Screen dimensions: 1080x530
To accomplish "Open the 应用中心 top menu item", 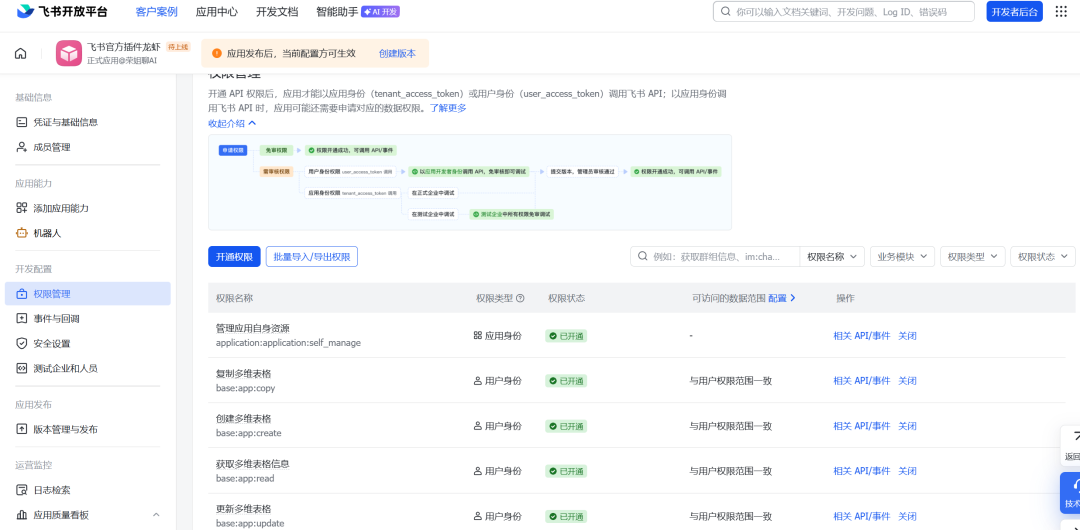I will (216, 12).
